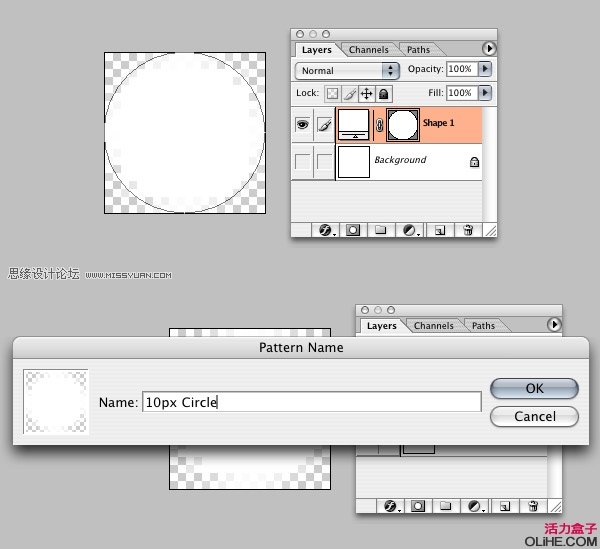This screenshot has height=549, width=600.
Task: Open upper Layers panel flyout menu
Action: [x=489, y=49]
